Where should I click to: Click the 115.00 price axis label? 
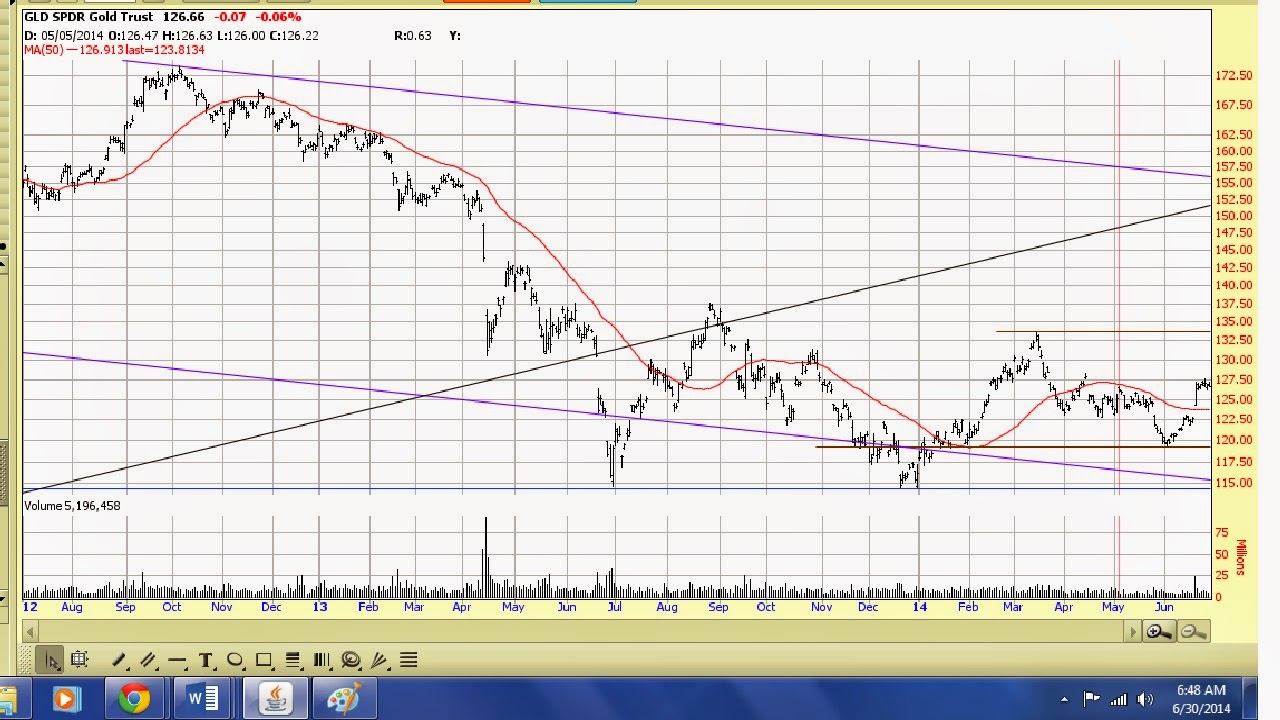[x=1233, y=483]
